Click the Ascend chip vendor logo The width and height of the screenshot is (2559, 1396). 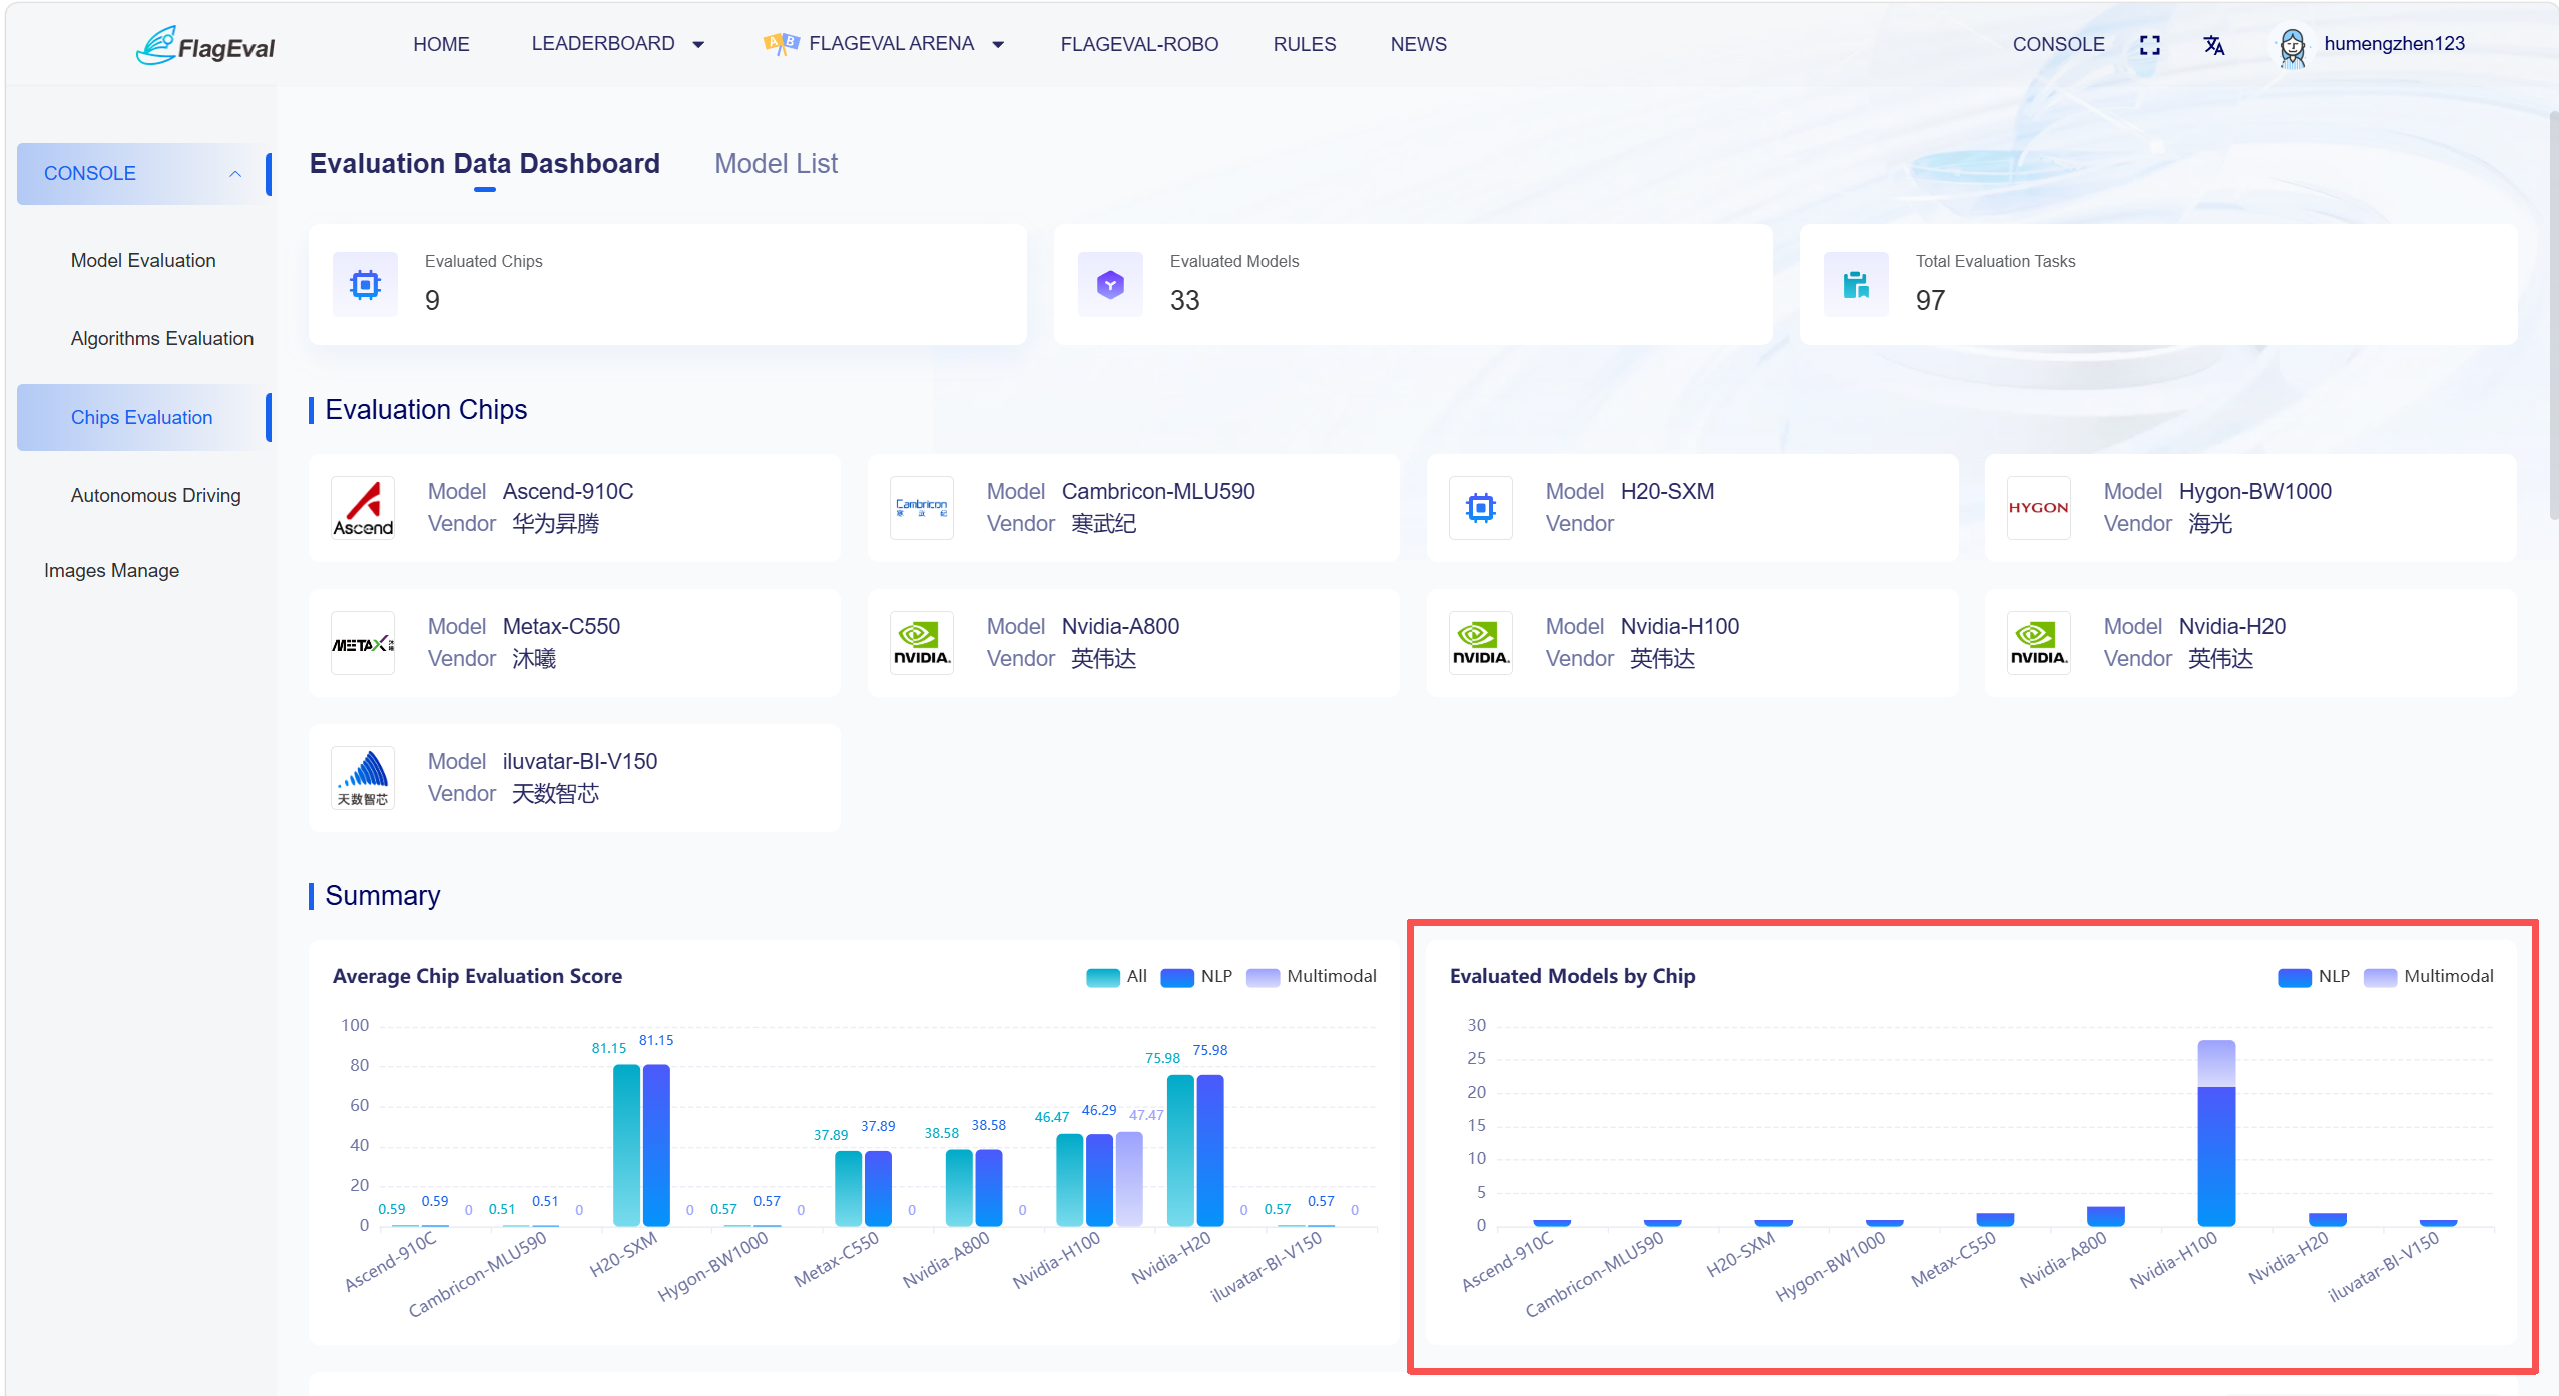point(363,508)
